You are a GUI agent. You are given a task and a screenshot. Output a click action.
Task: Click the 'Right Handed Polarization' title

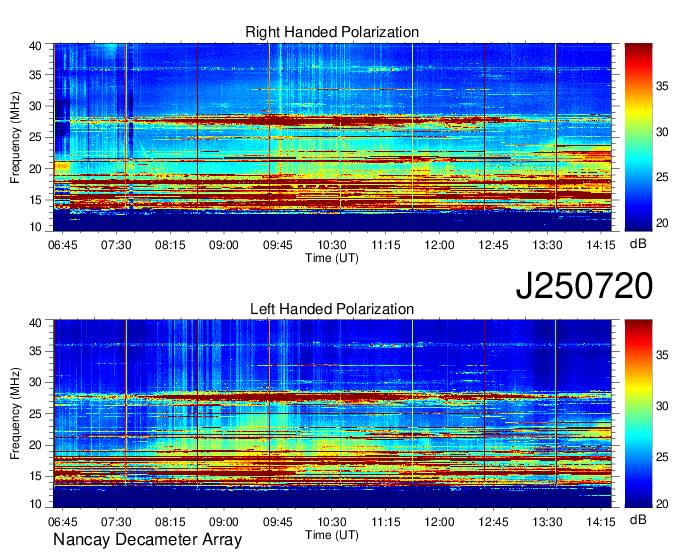pos(332,32)
